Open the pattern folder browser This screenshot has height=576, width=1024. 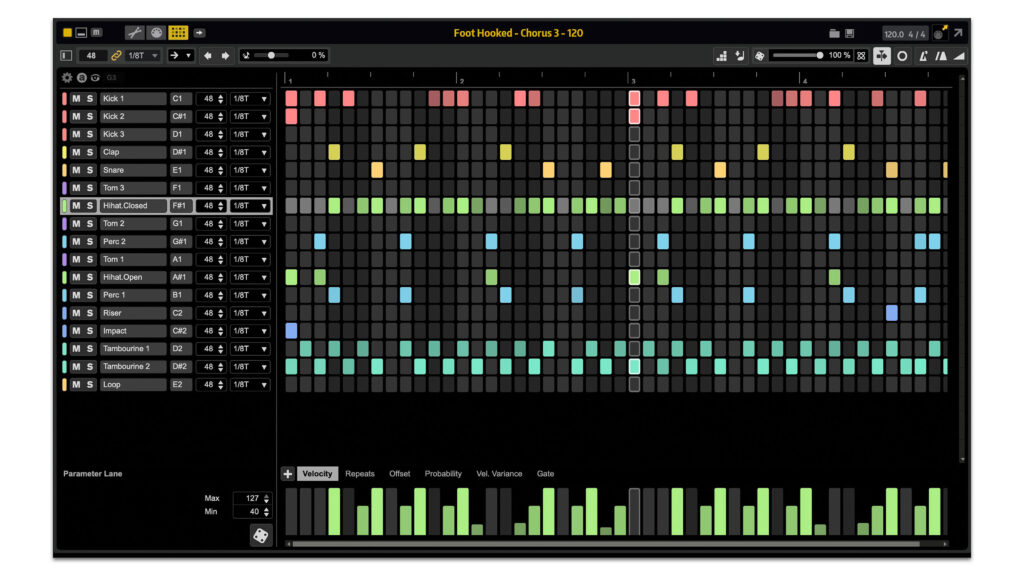tap(834, 33)
